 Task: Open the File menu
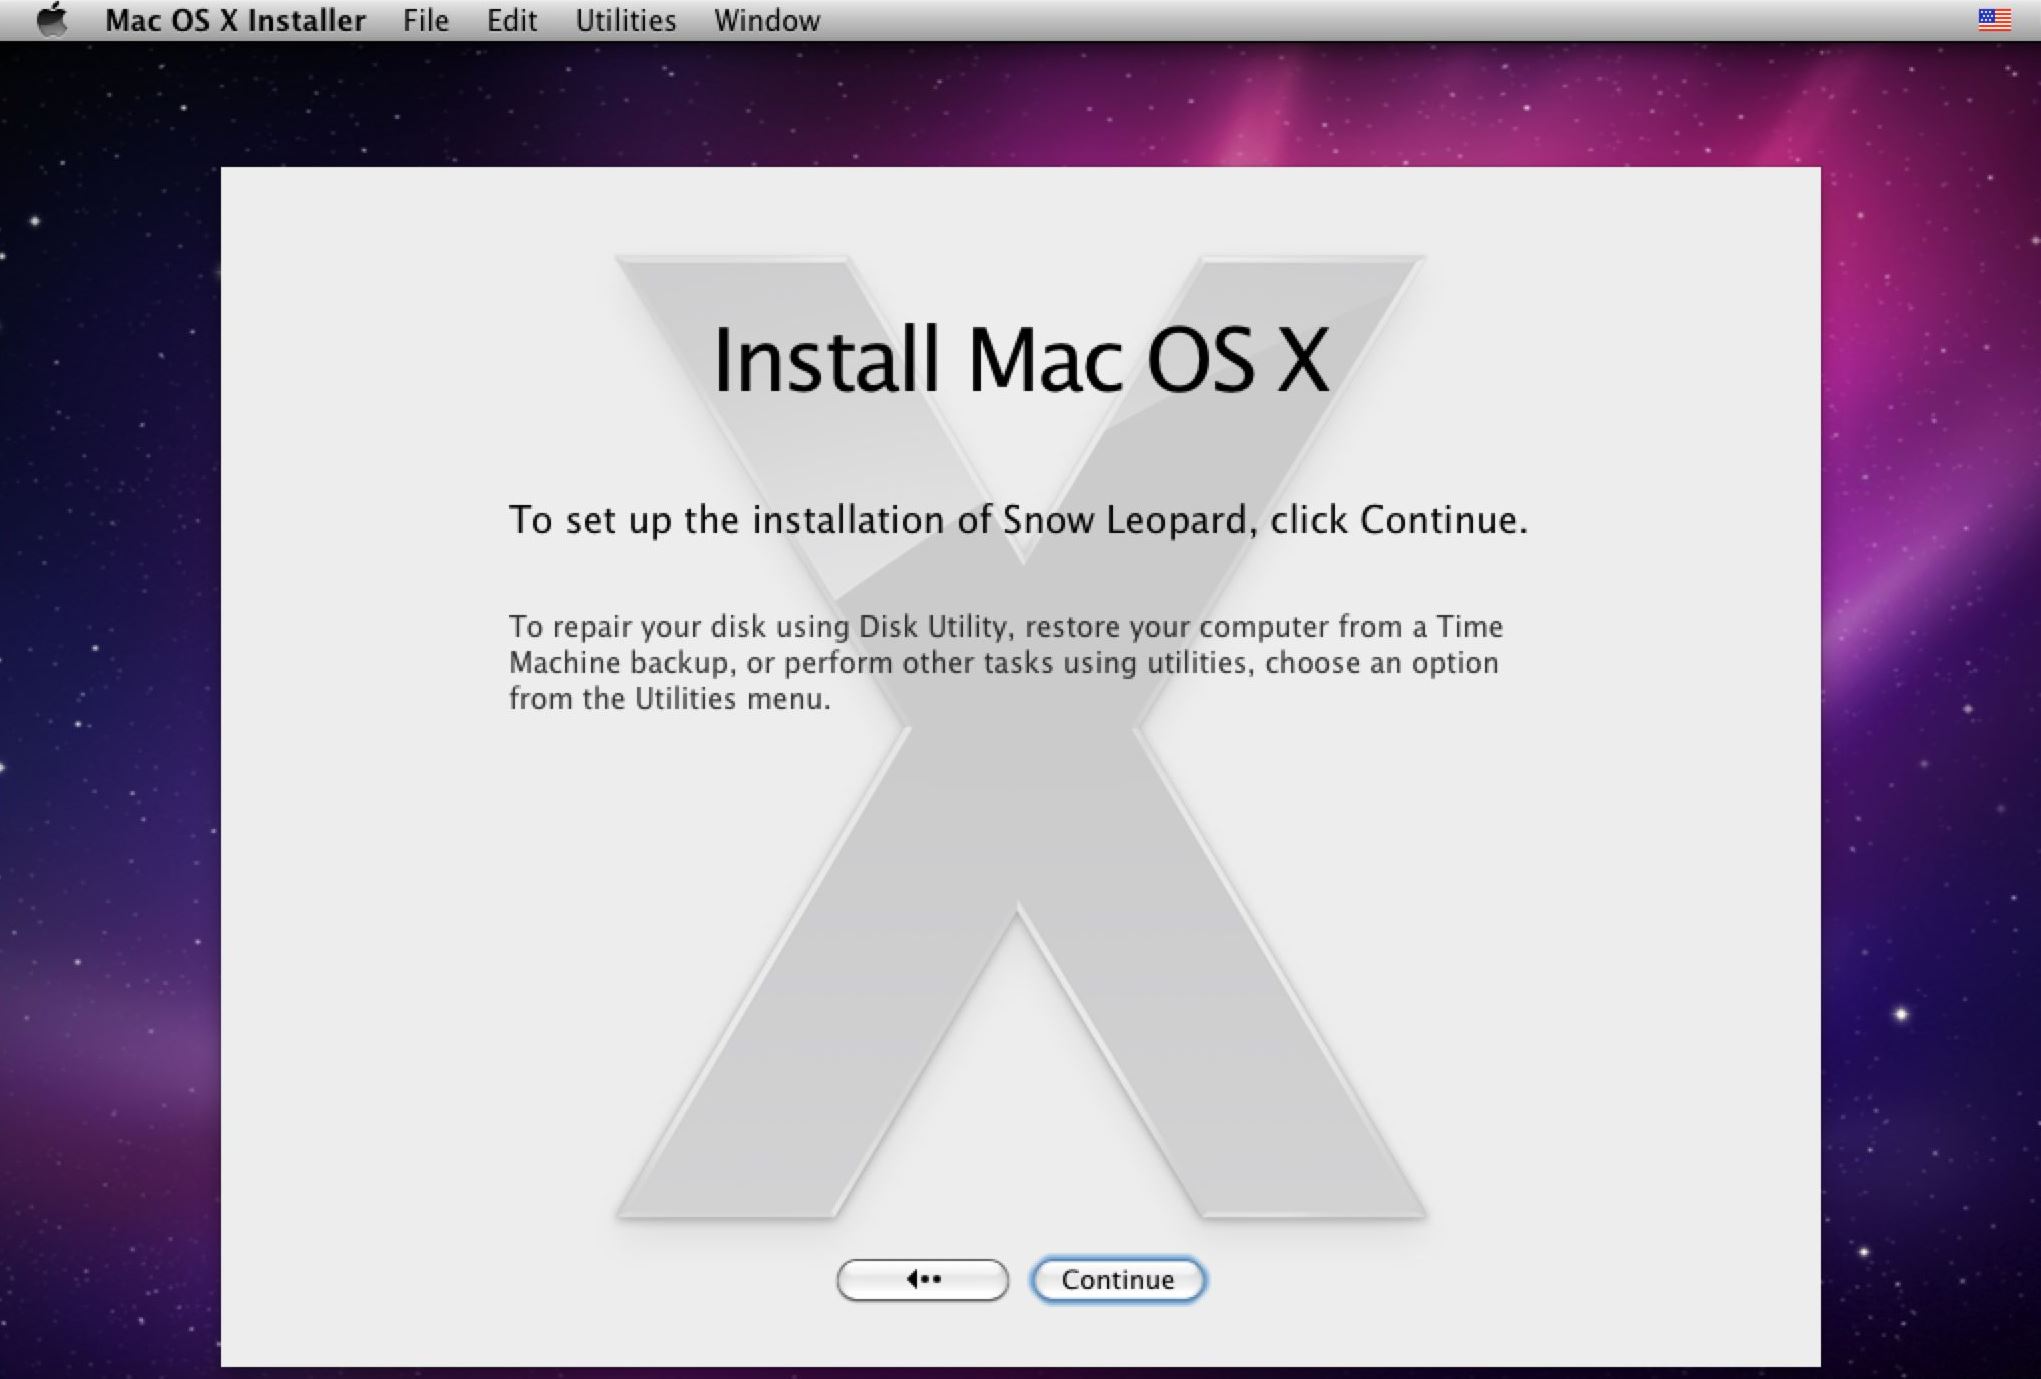(x=425, y=20)
